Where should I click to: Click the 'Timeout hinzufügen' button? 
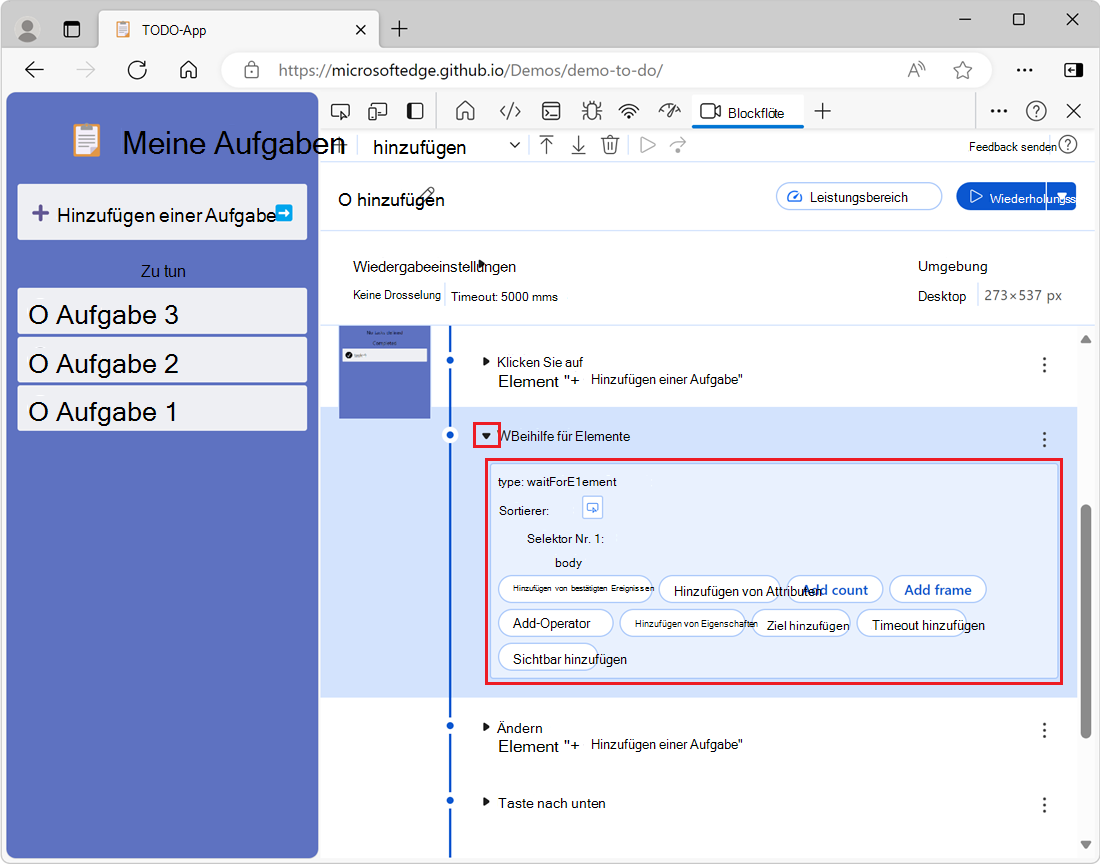point(911,625)
